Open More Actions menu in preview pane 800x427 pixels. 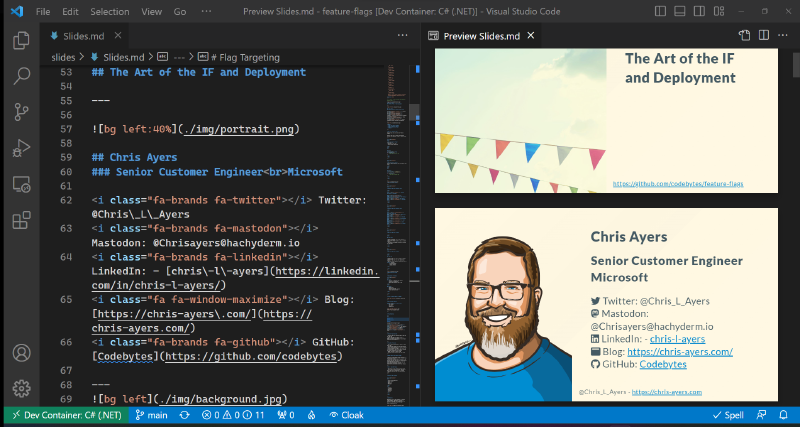click(785, 36)
